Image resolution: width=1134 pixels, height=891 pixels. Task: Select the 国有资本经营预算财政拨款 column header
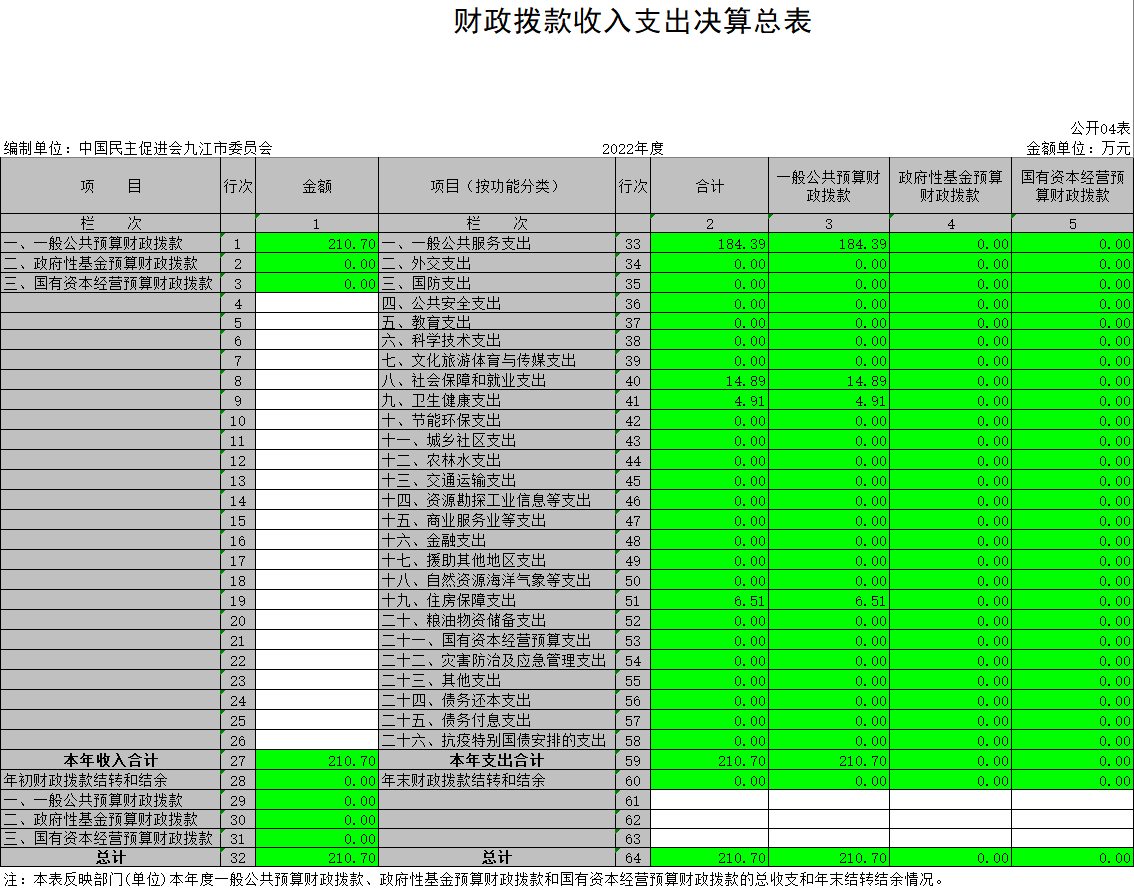[1072, 186]
